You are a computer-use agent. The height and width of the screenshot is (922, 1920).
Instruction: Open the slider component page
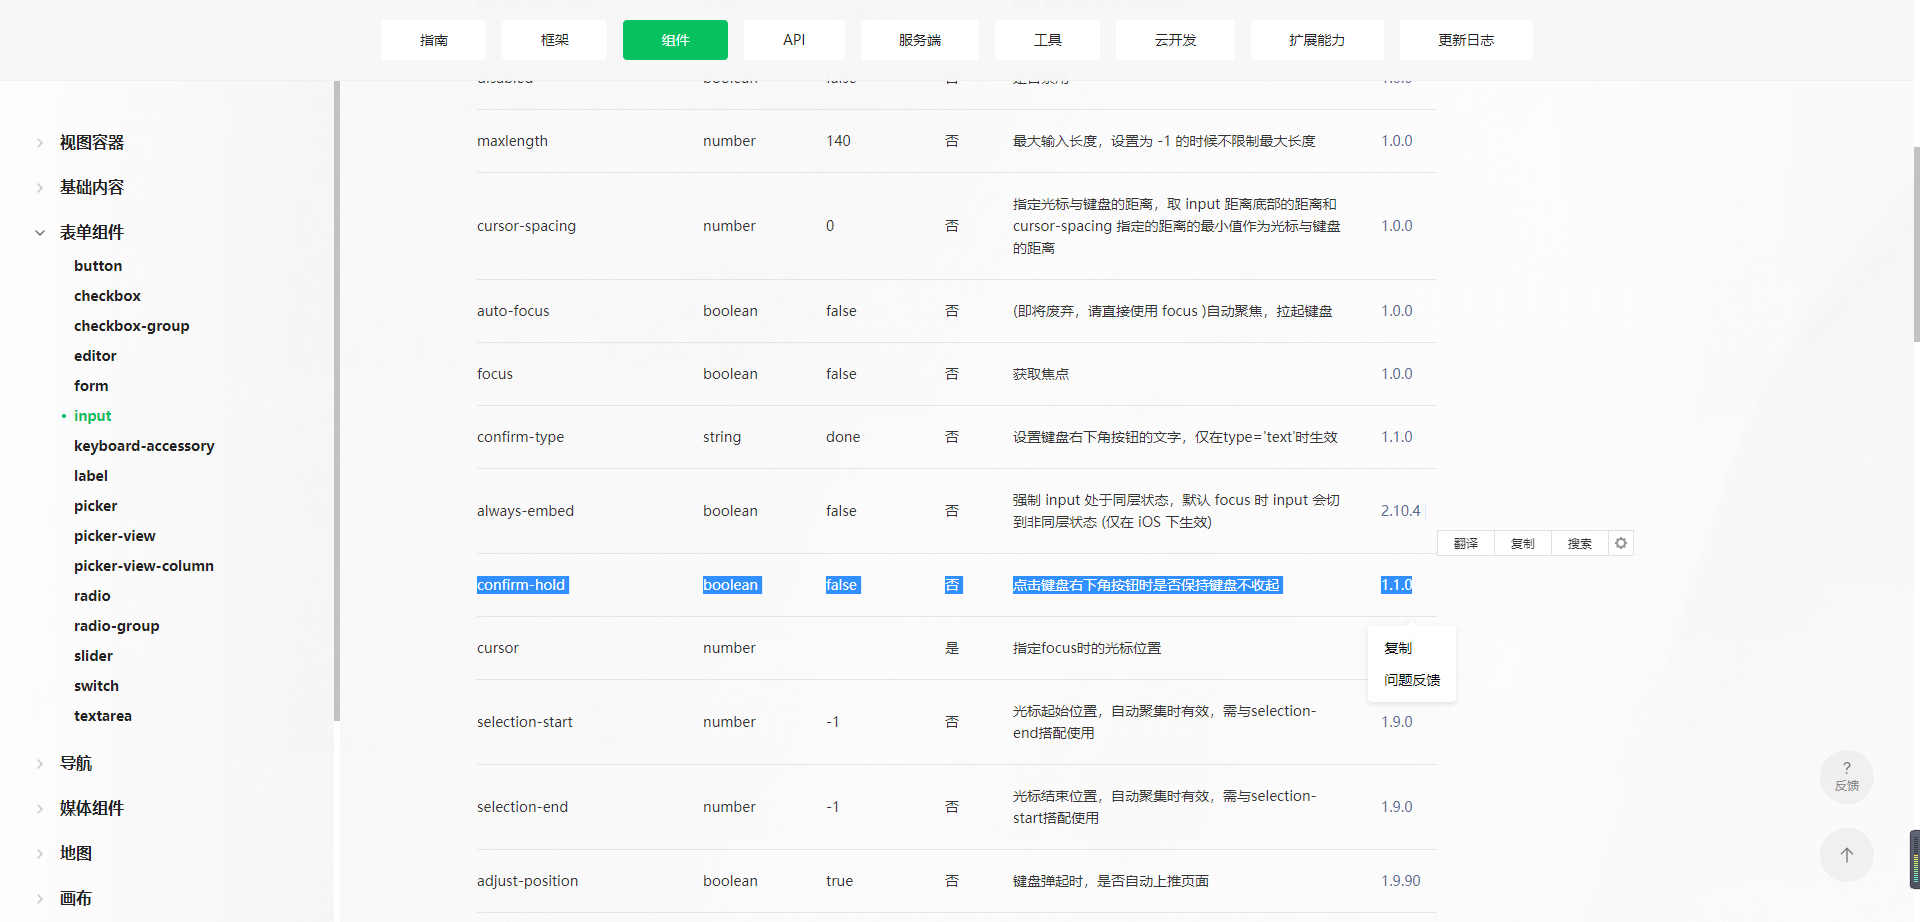(93, 656)
